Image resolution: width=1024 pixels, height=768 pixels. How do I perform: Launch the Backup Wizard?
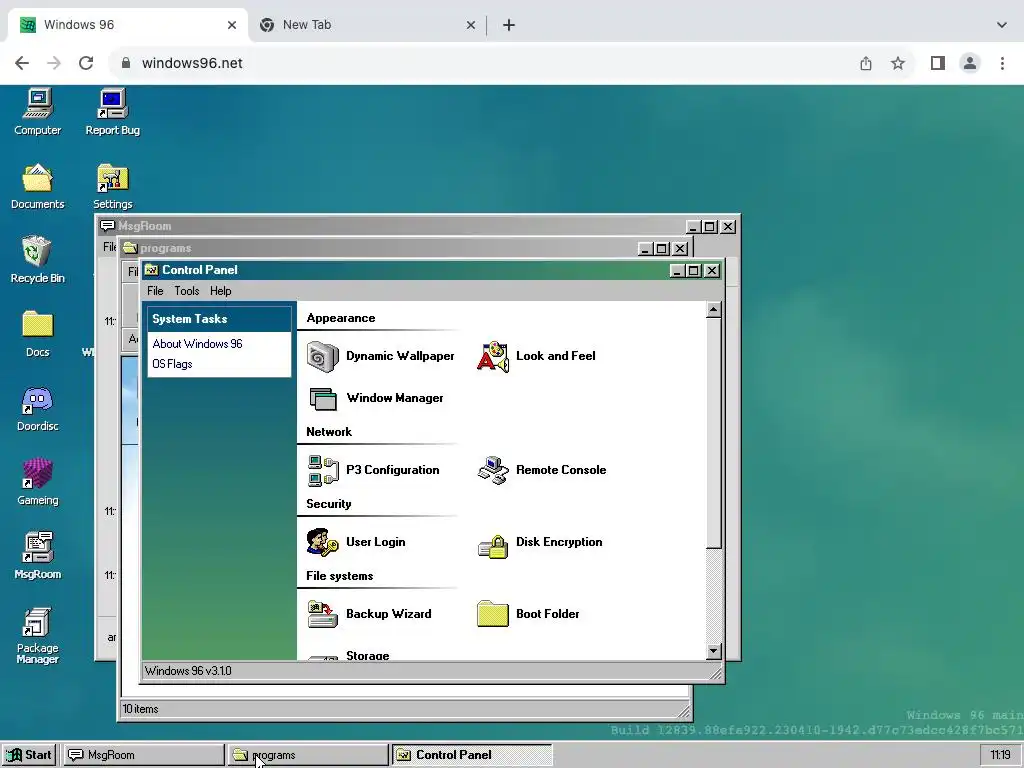pos(370,614)
